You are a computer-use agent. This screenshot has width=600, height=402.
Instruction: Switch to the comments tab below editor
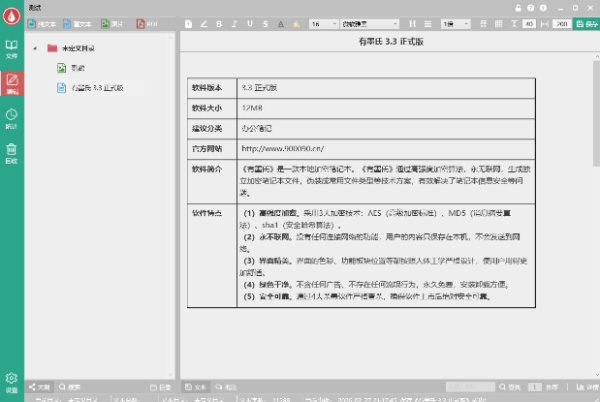[226, 387]
